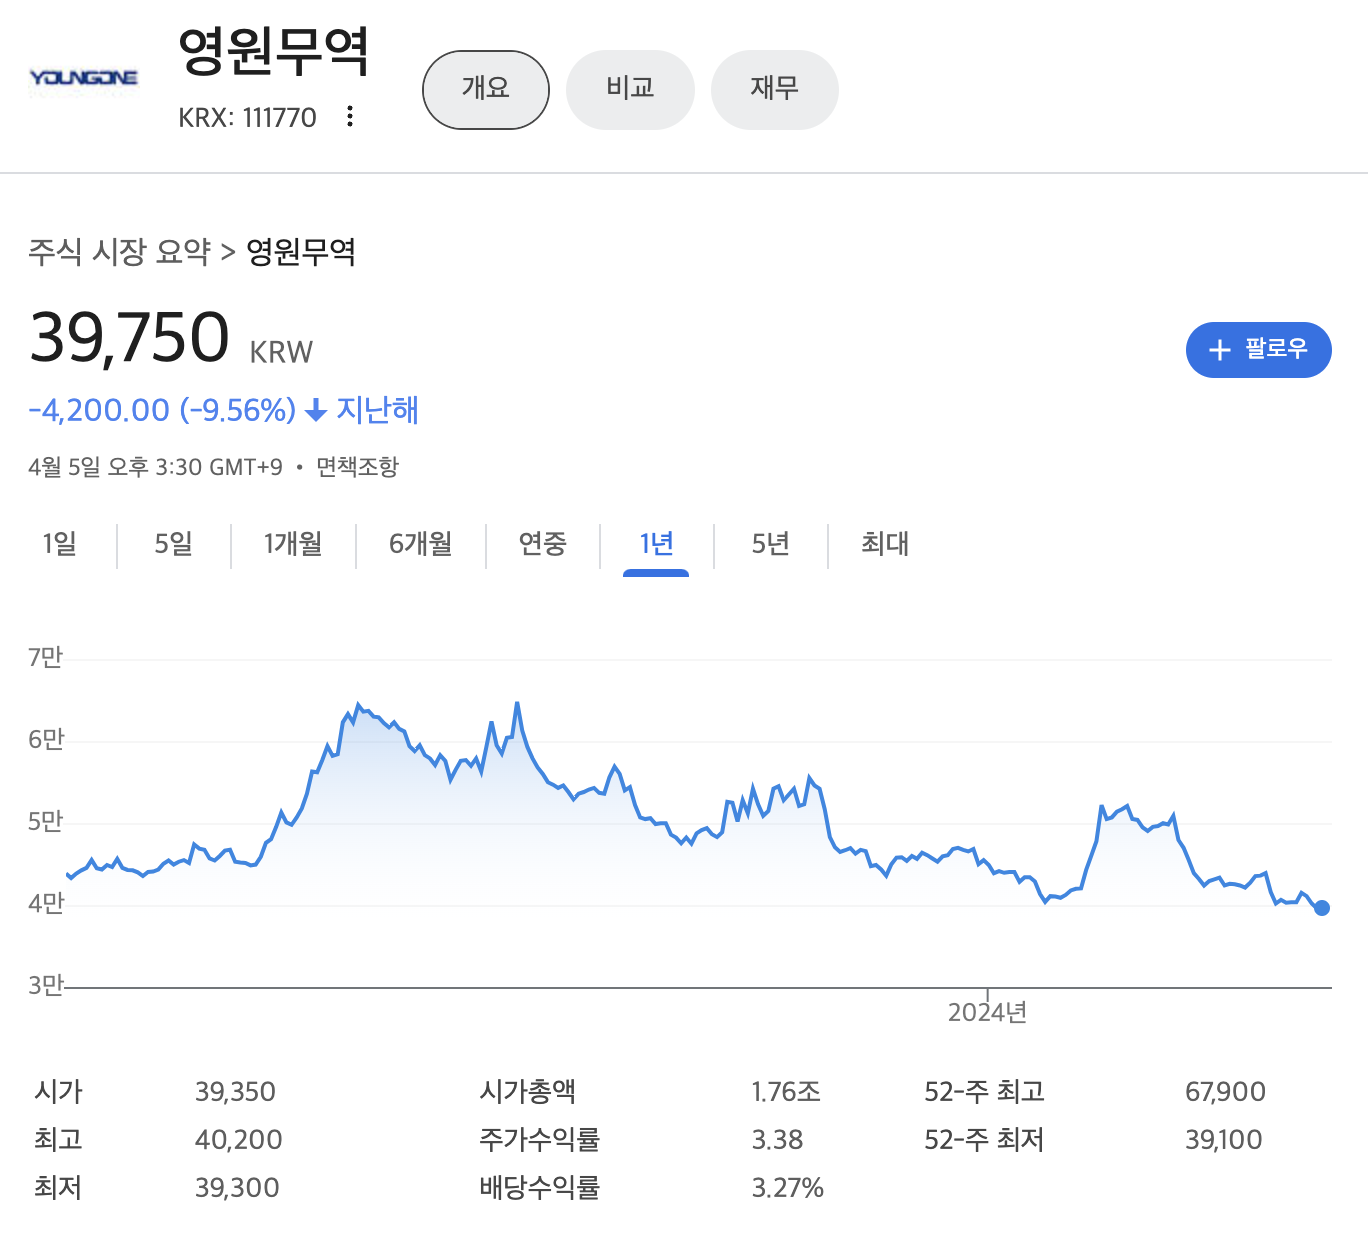Click the 배당수익률 value 3.27%
The image size is (1368, 1234).
click(787, 1188)
